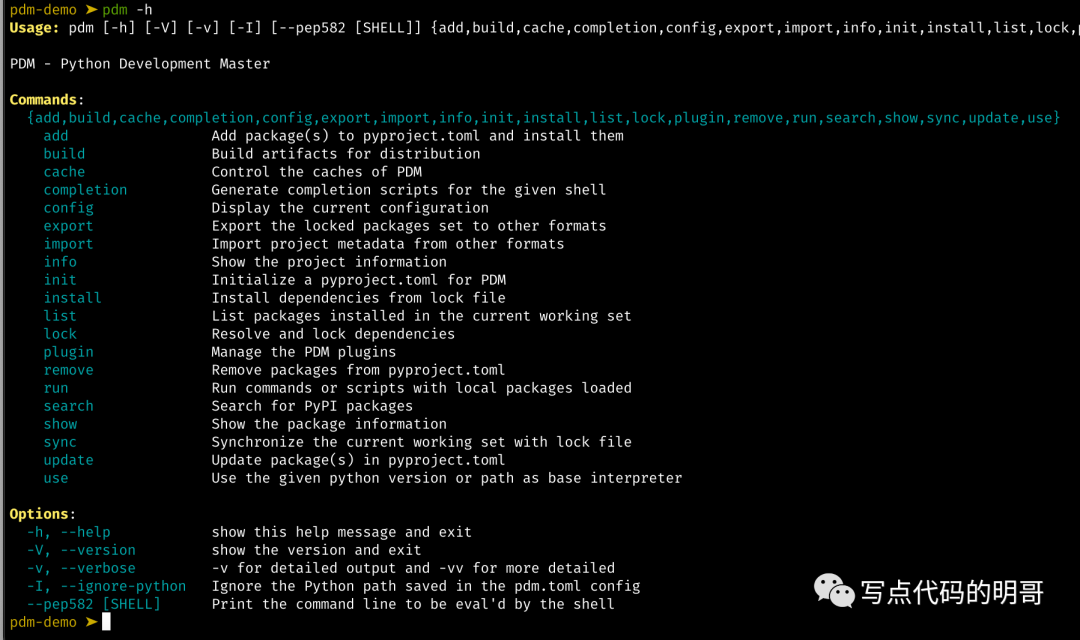Click the '-V, --version' option
1080x640 pixels.
coord(81,550)
